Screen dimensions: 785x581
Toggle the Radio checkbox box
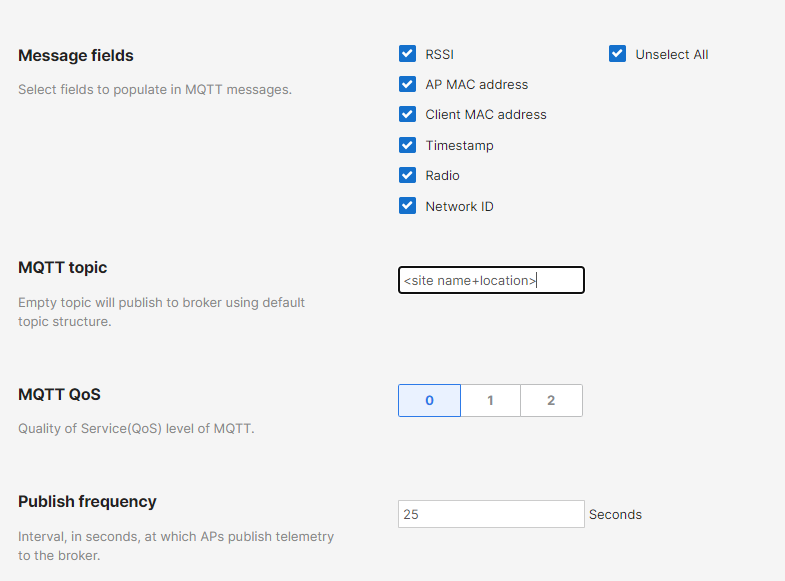click(407, 175)
